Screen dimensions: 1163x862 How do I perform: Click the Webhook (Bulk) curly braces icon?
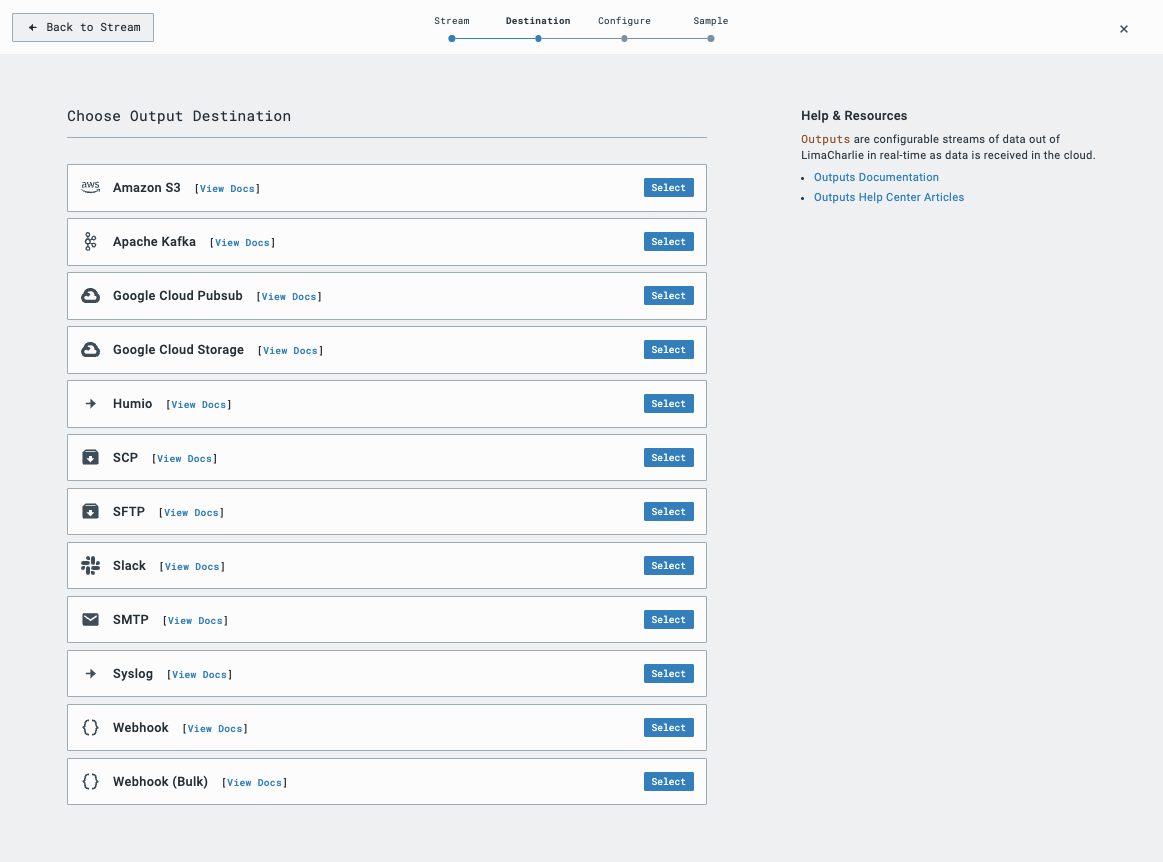[90, 782]
